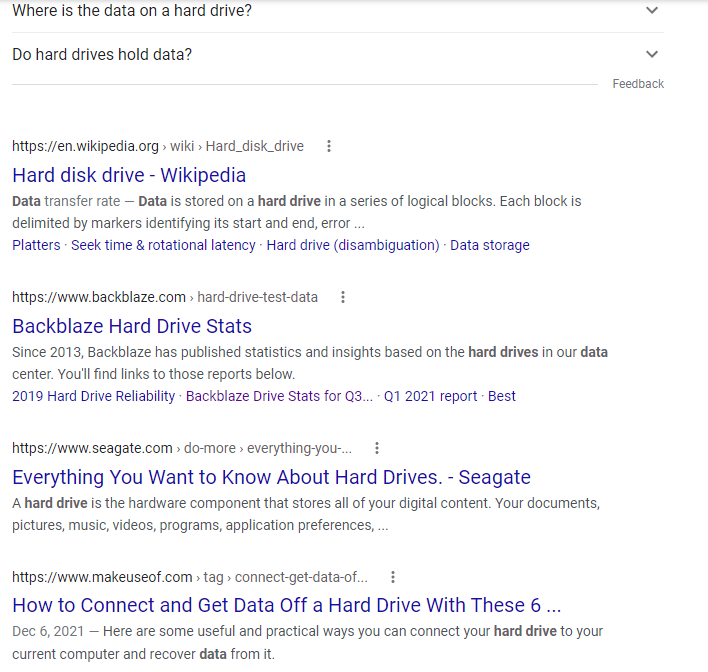Click the "A hard drive is the hardware component" snippet
Image resolution: width=708 pixels, height=672 pixels.
(x=306, y=514)
